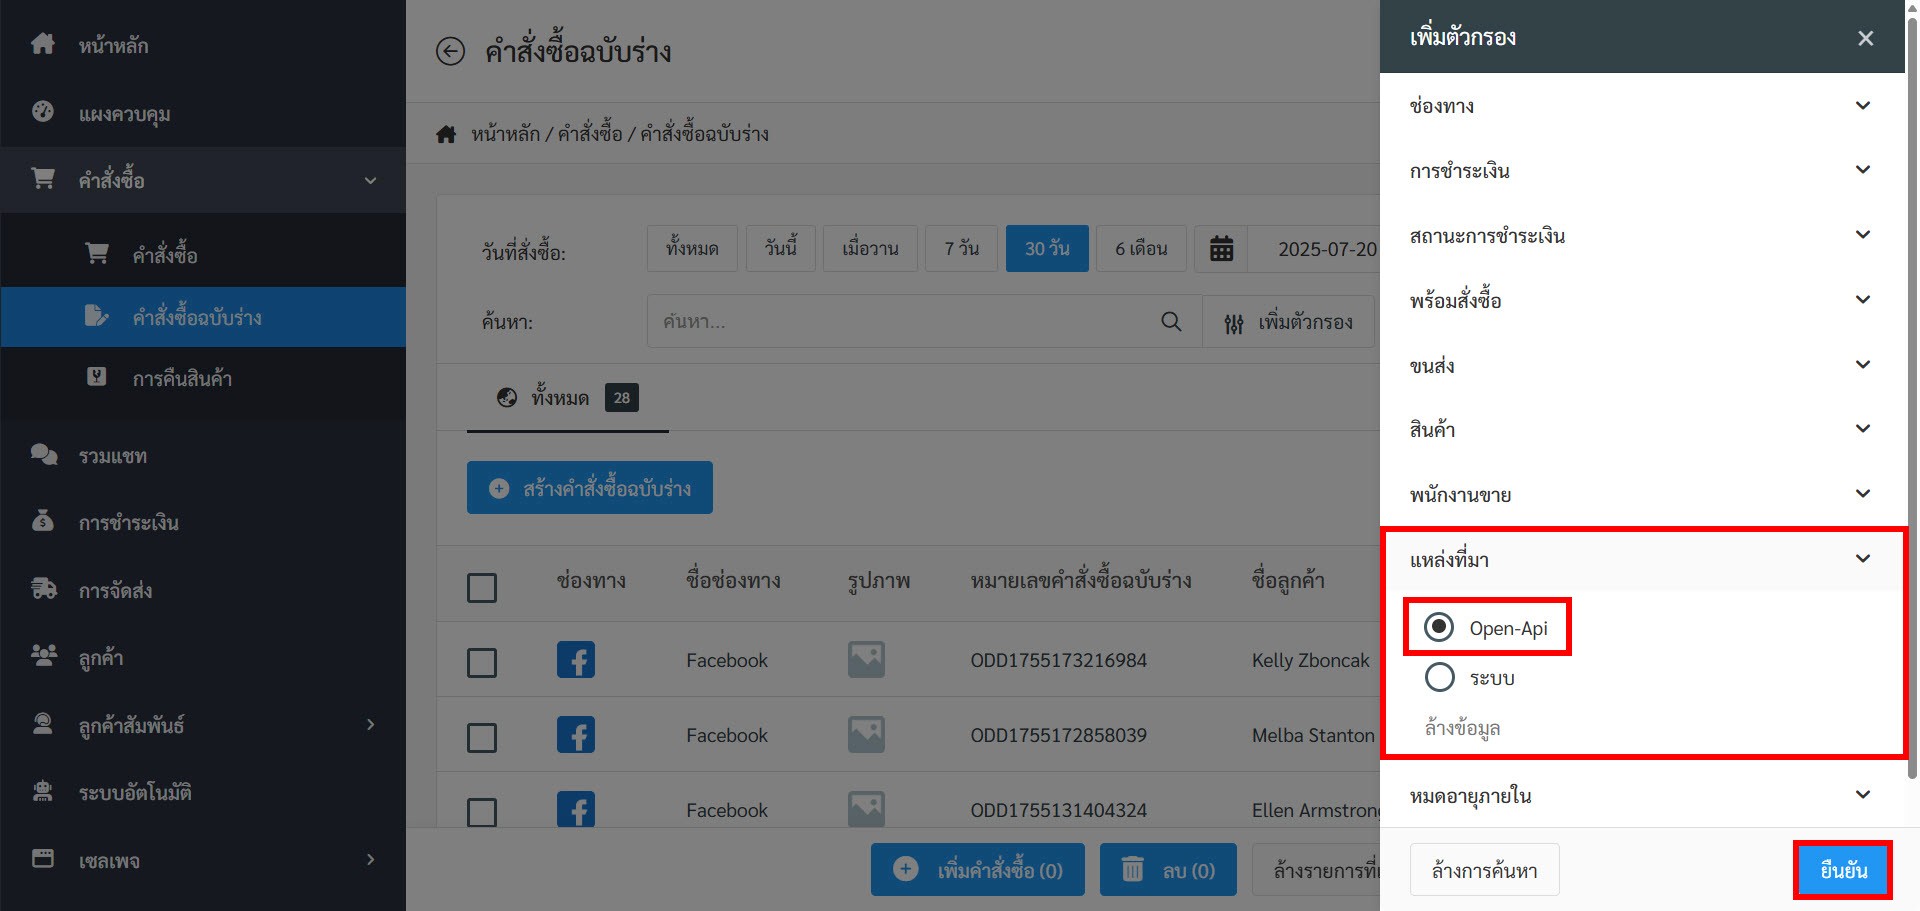Tick checkbox for order ODD1755131404324

point(482,811)
